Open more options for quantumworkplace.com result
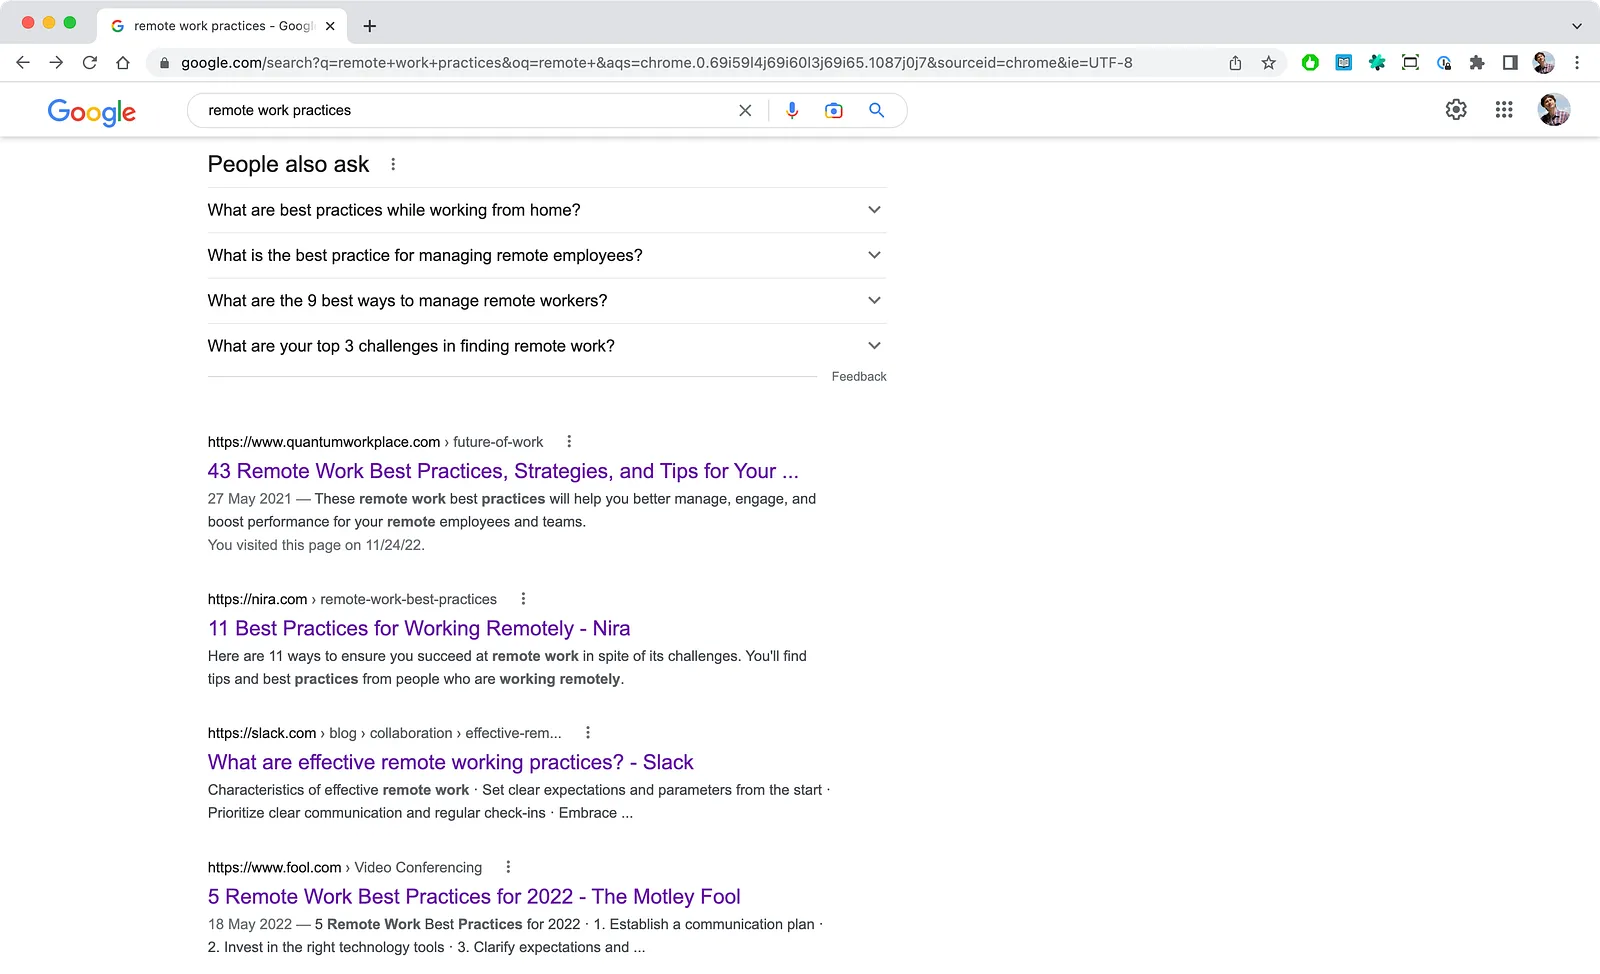The width and height of the screenshot is (1600, 974). [569, 442]
